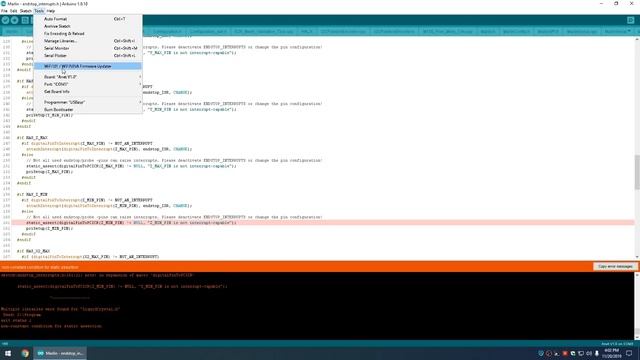Click the Copy error messages button
Image resolution: width=640 pixels, height=360 pixels.
point(615,267)
